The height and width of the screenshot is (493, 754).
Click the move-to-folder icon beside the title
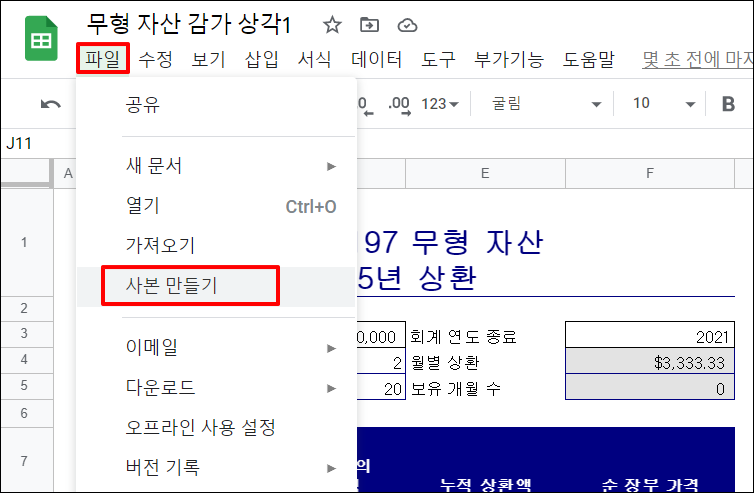370,25
